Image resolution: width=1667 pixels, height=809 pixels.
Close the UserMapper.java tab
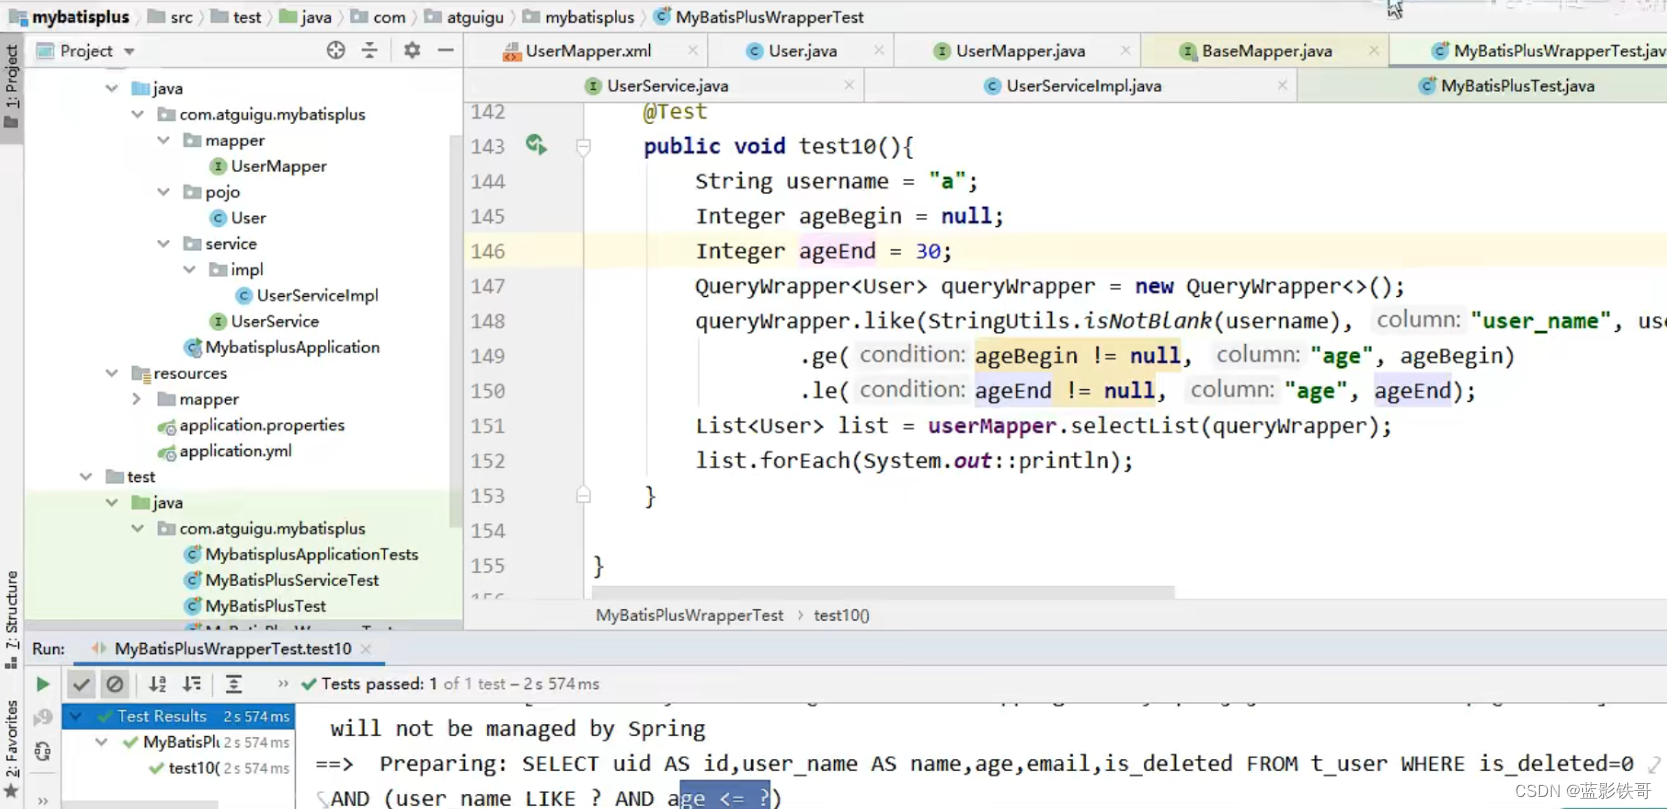pos(1126,50)
